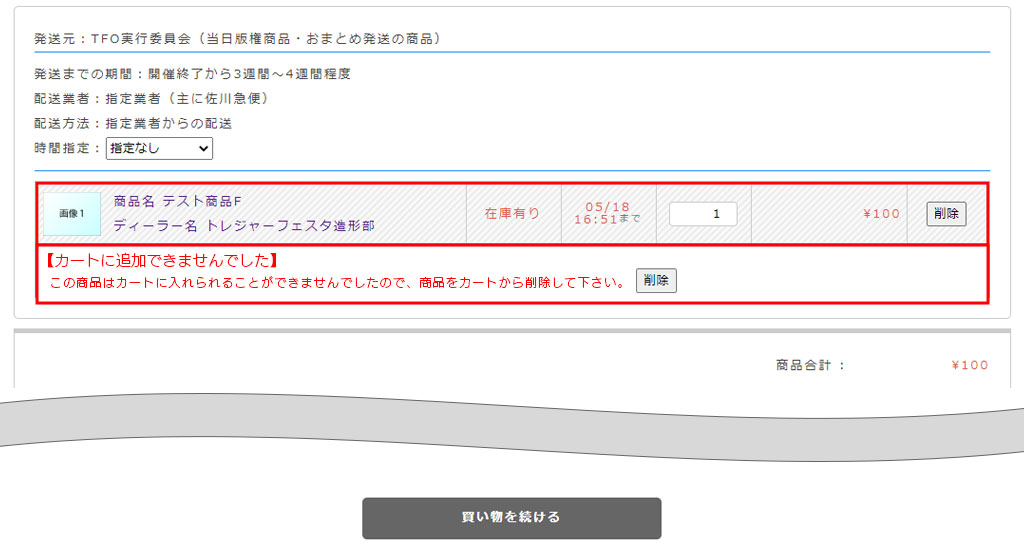Click the product name テスト商品F
The height and width of the screenshot is (558, 1024).
(178, 201)
